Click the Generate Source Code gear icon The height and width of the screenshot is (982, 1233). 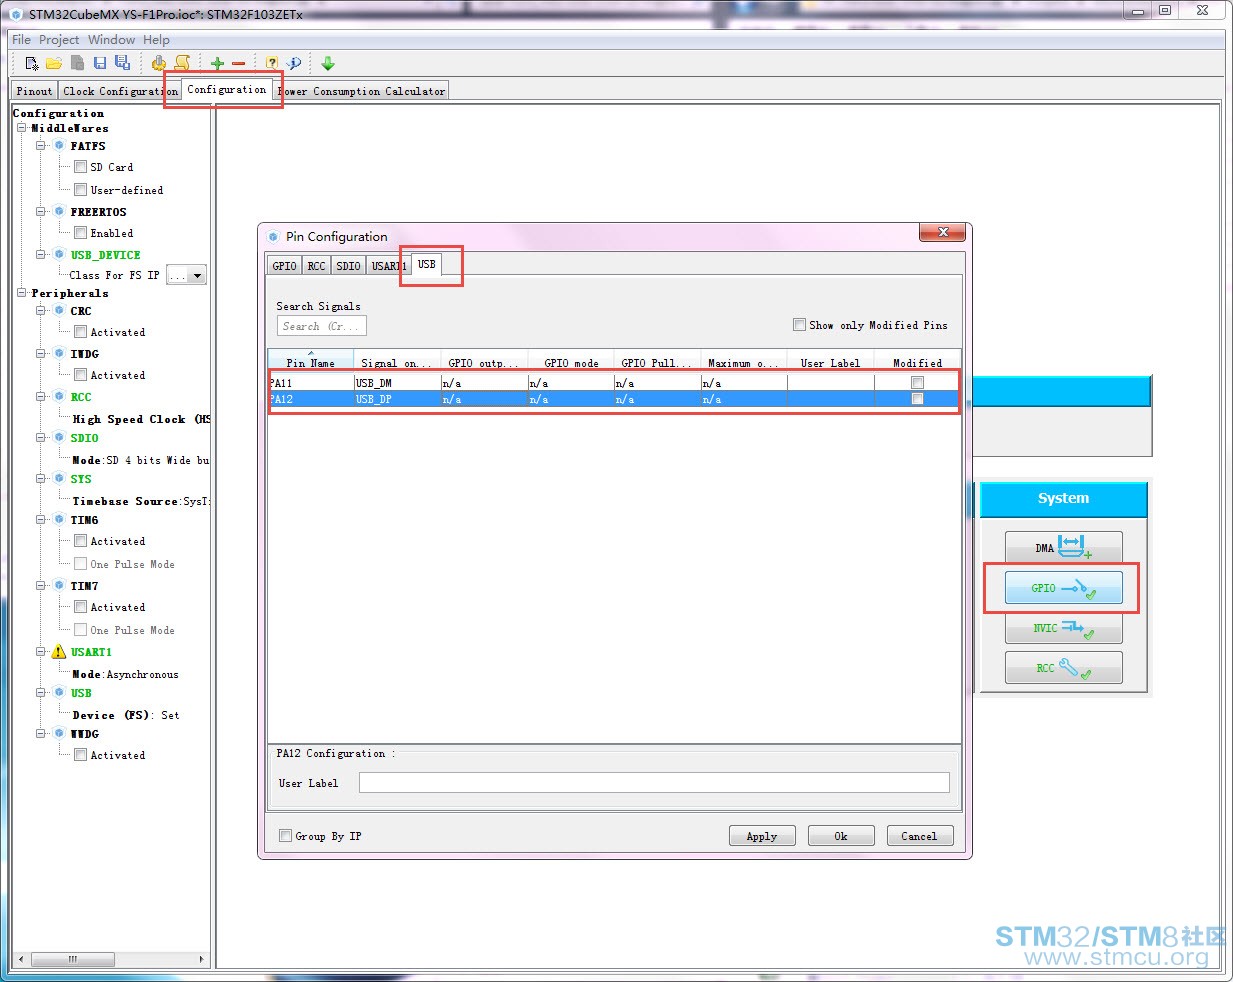tap(159, 63)
